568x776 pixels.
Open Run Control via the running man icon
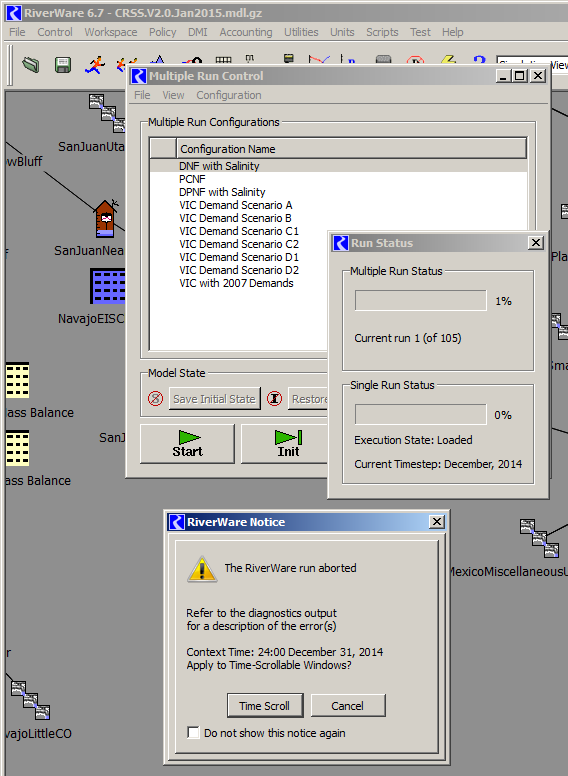[x=95, y=65]
